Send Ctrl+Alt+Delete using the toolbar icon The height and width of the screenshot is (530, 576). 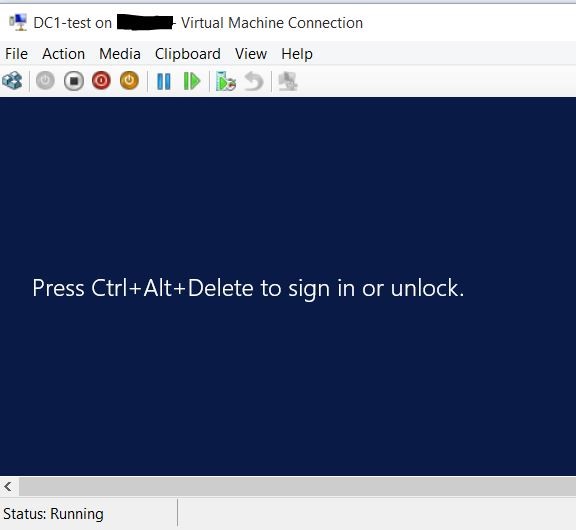coord(12,81)
